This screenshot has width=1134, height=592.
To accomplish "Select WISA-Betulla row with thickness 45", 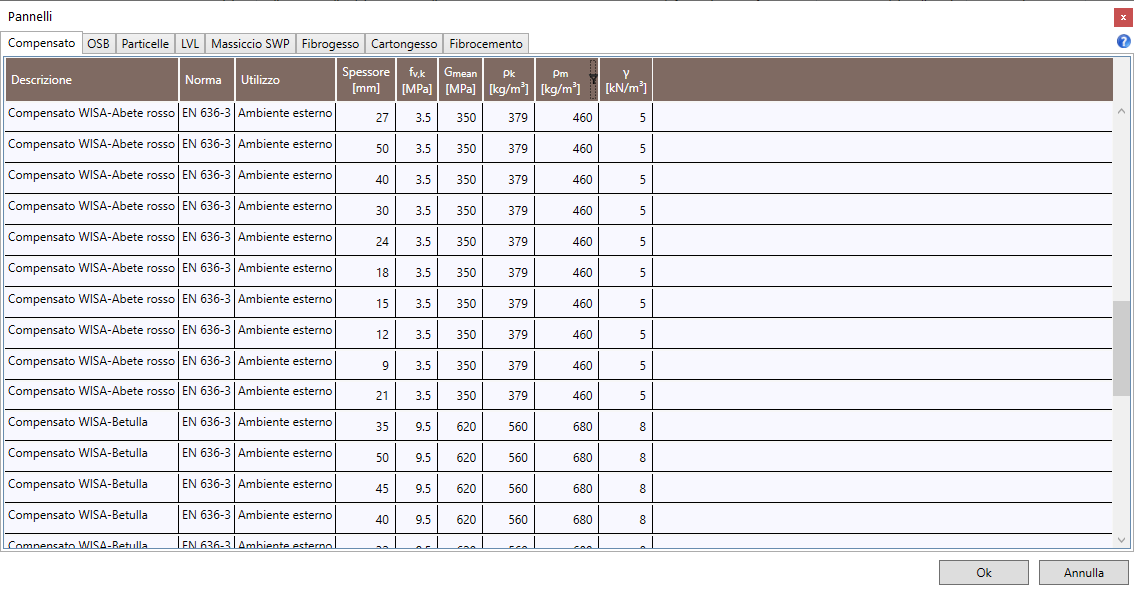I will [558, 488].
